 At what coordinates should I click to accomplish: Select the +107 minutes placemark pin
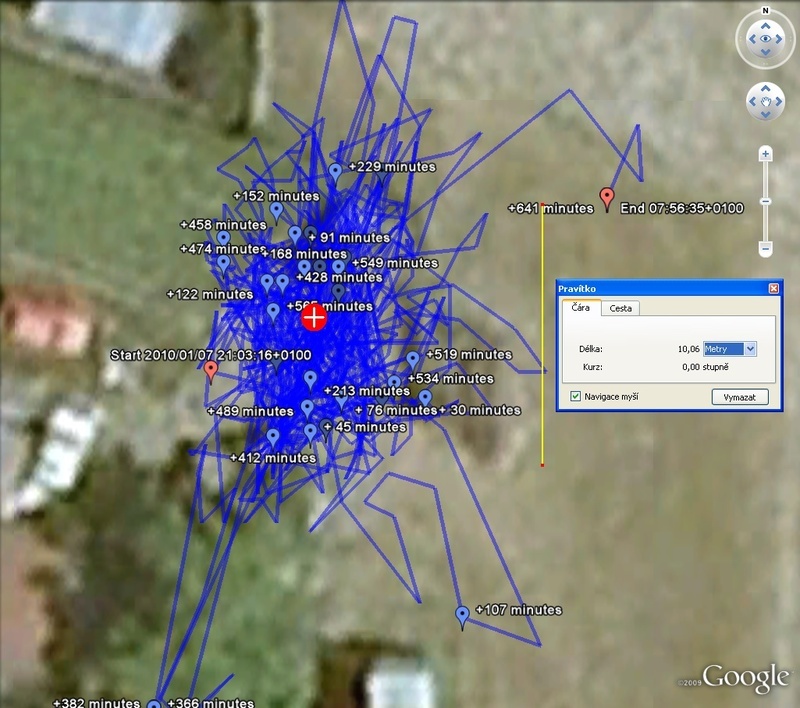coord(462,615)
